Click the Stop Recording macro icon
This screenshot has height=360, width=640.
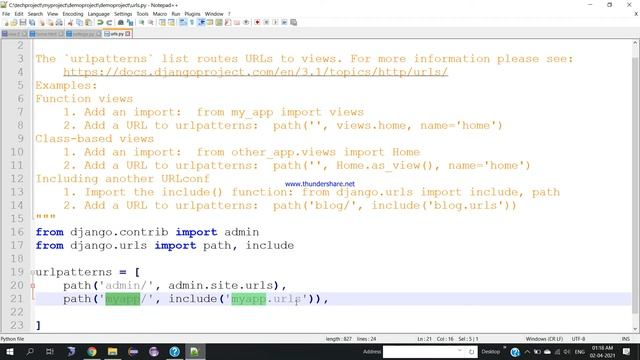coord(266,22)
